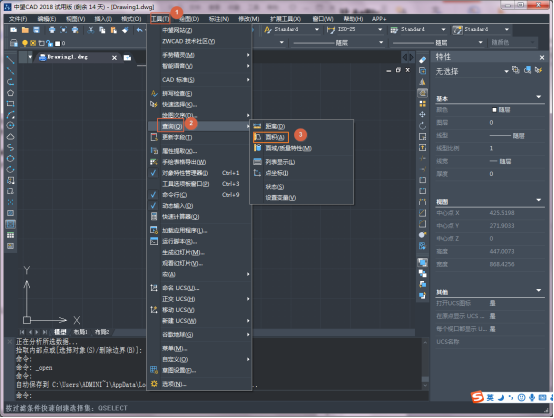Click the Cut scissors icon in toolbar
The height and width of the screenshot is (418, 554).
click(x=91, y=30)
